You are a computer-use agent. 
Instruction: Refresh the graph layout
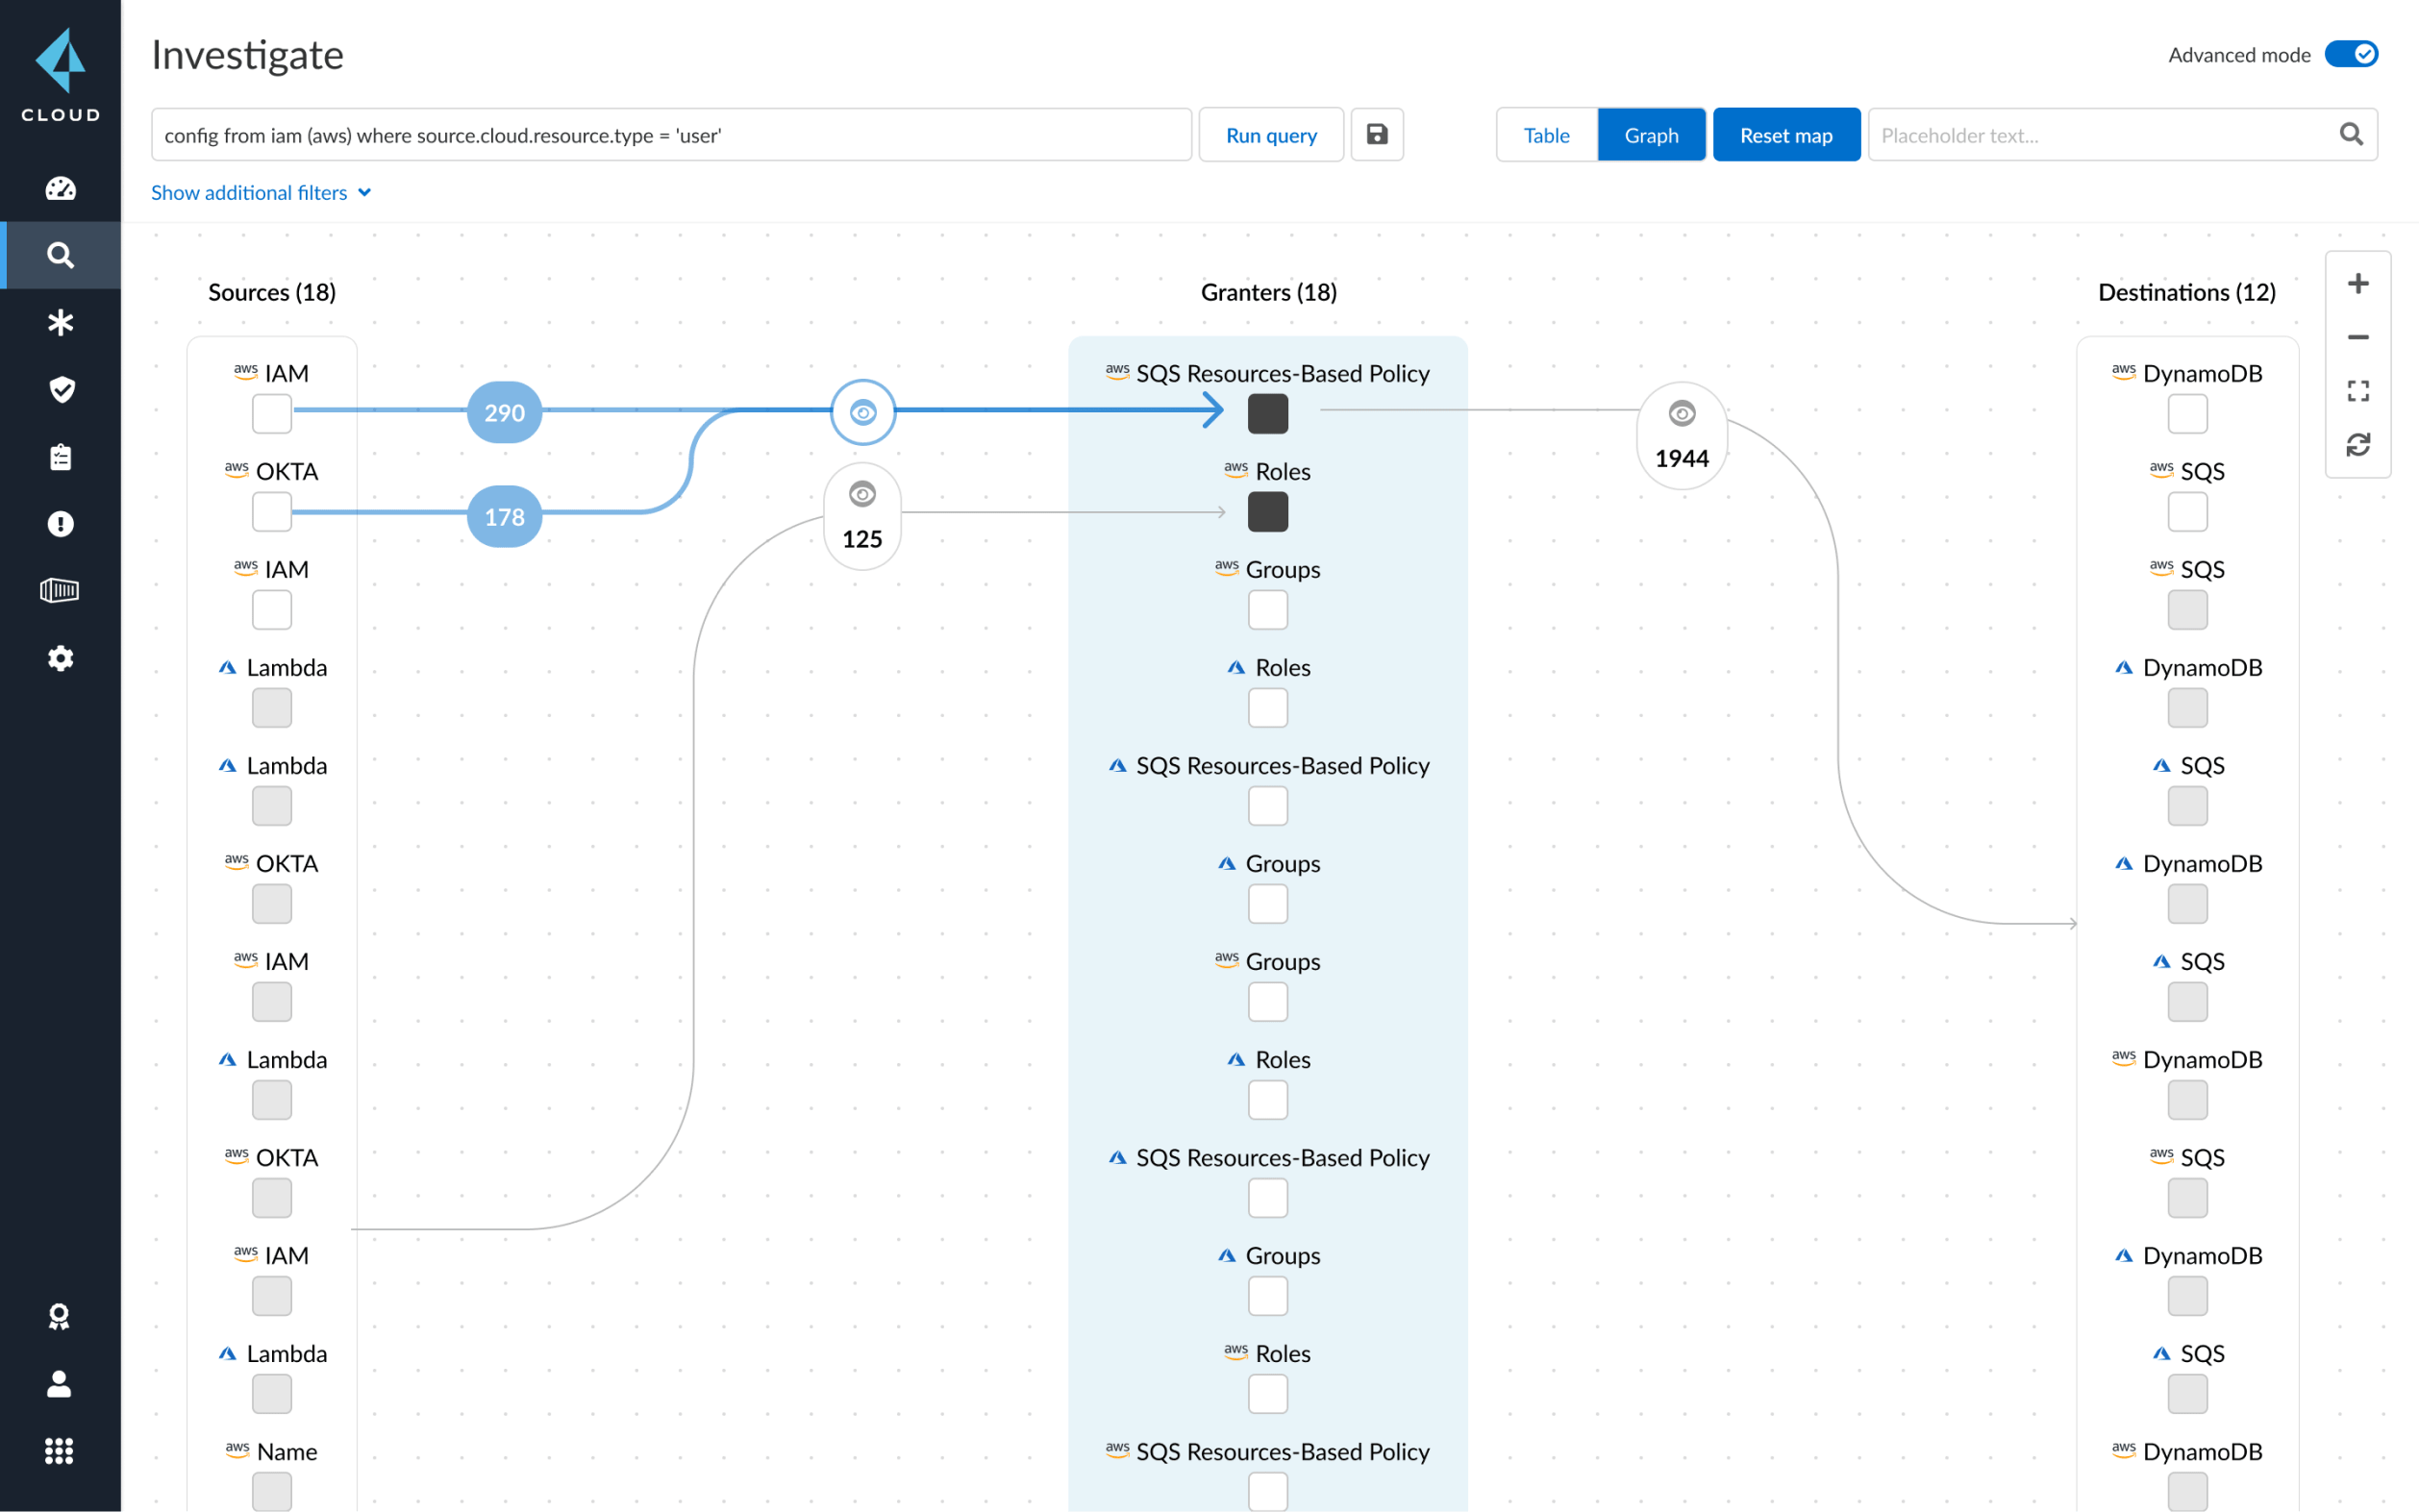(x=2358, y=444)
